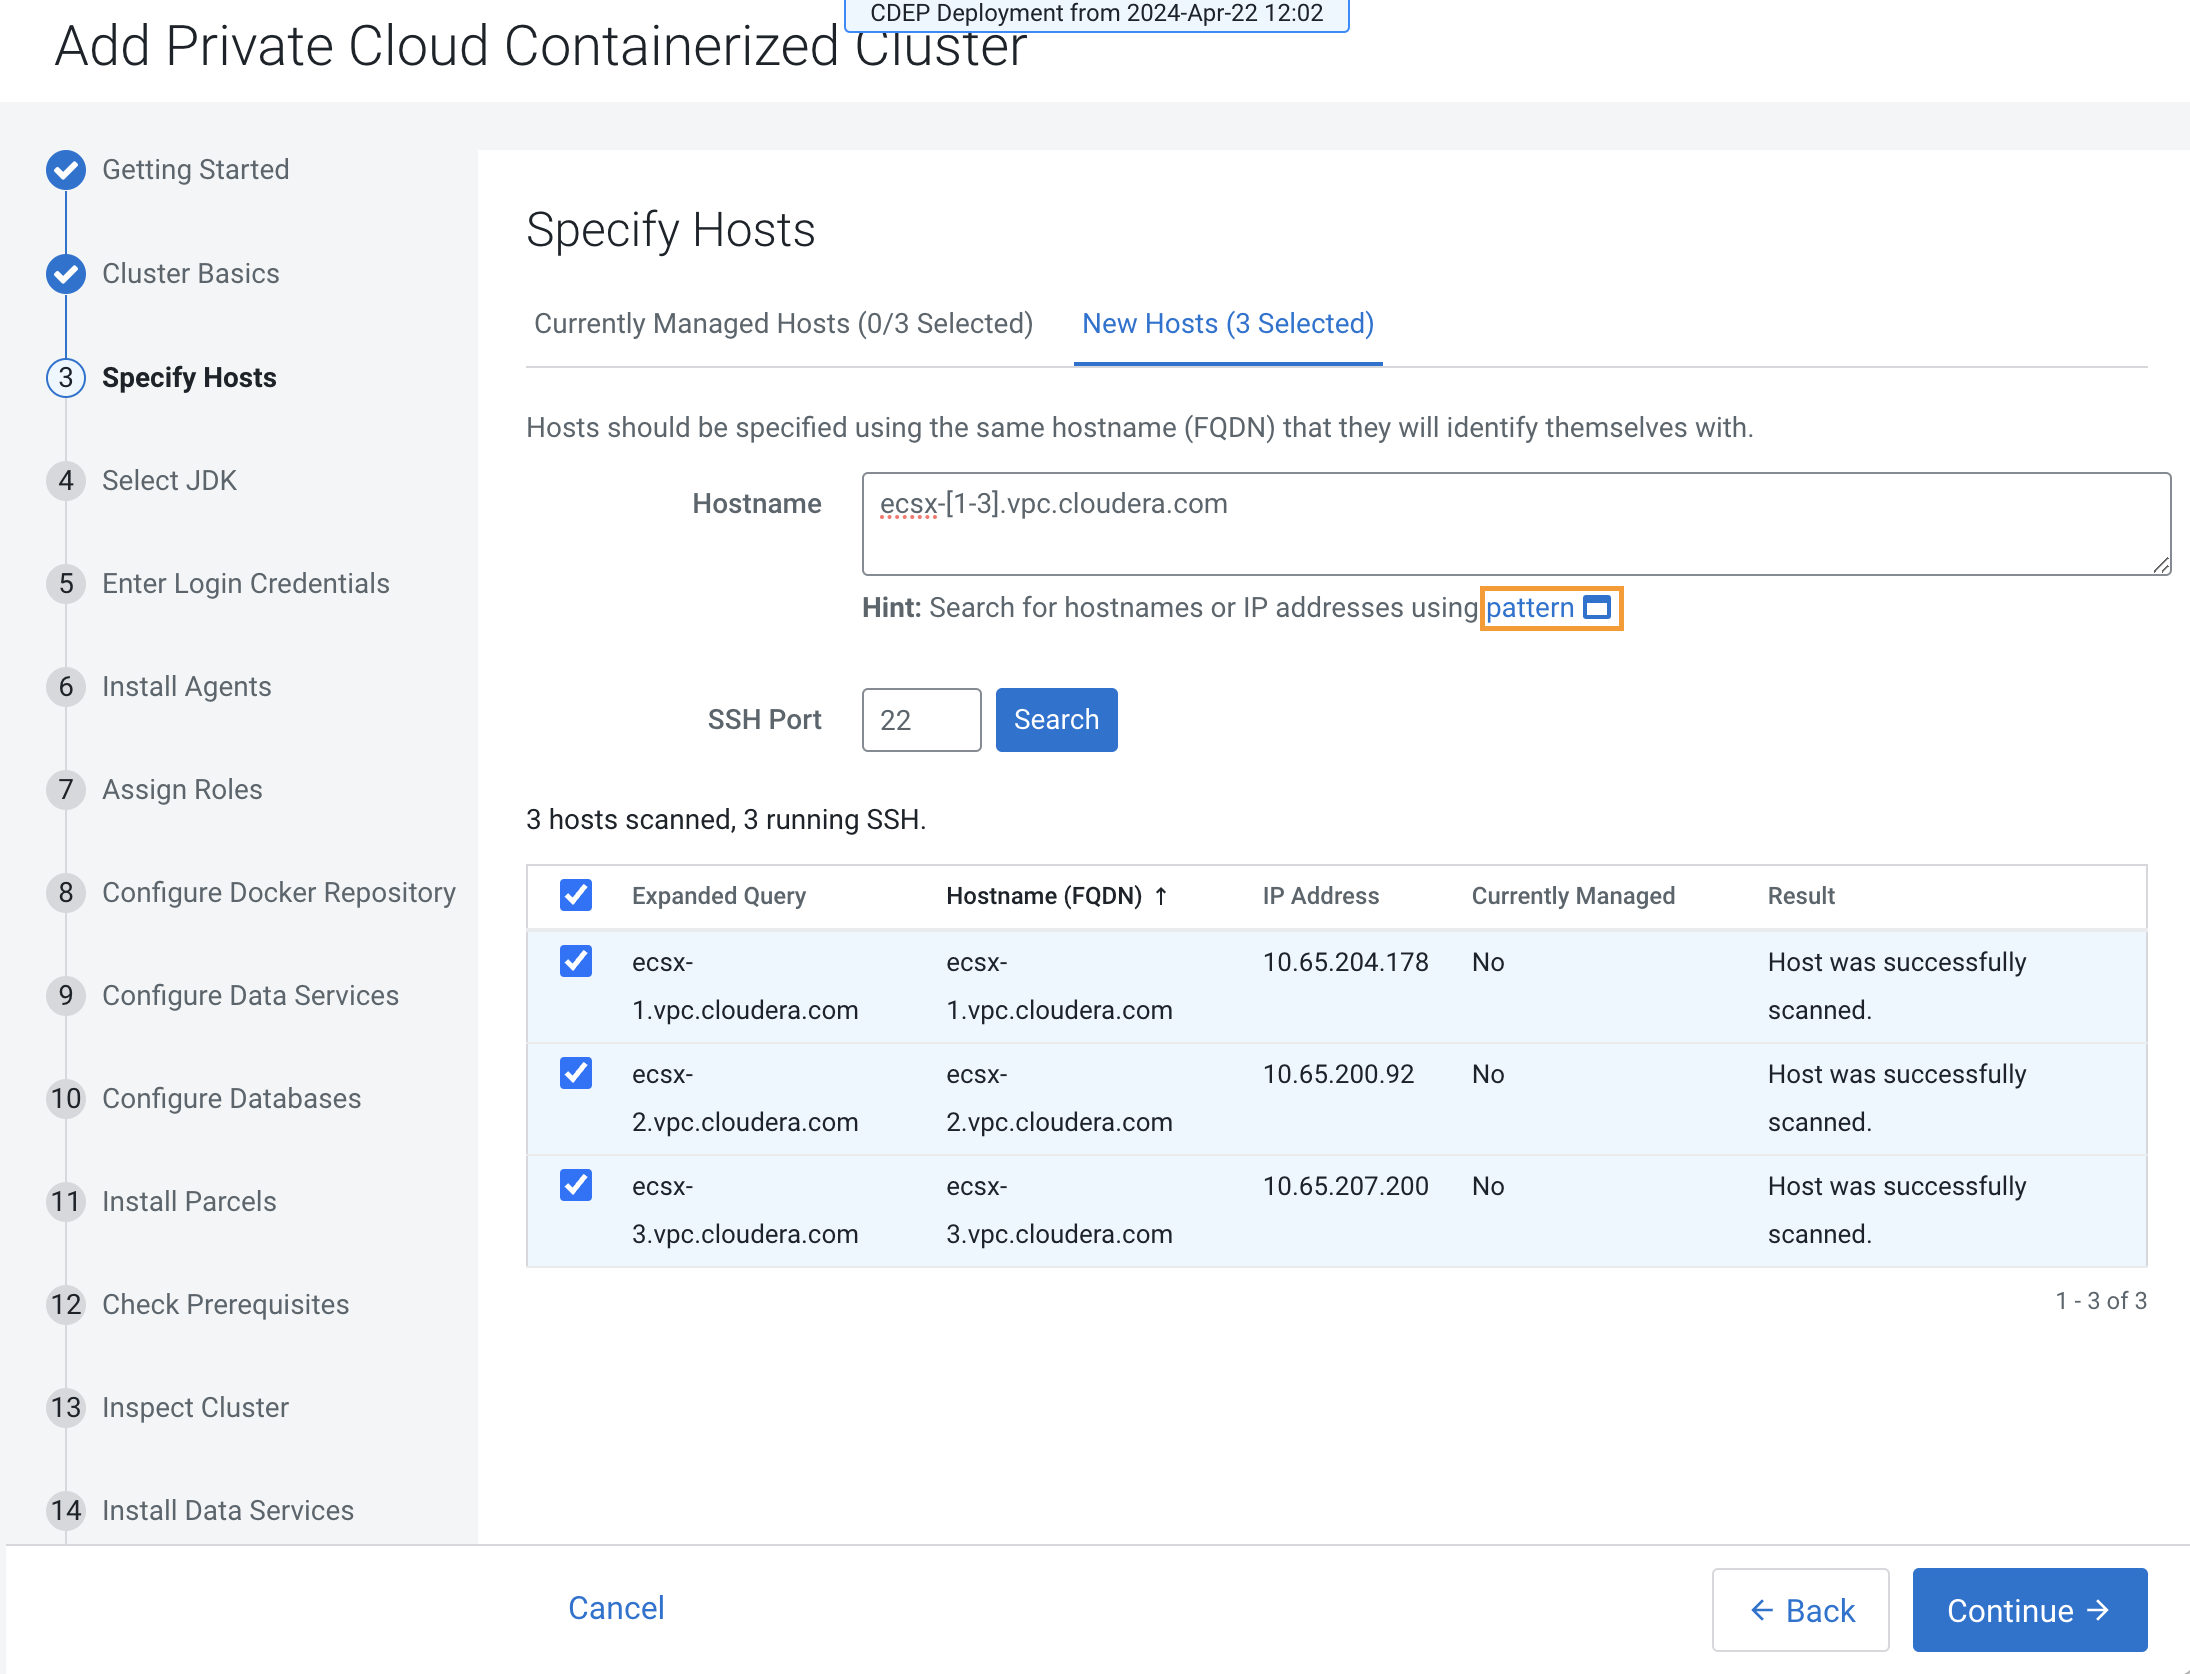Go to Configure Docker Repository step

279,893
